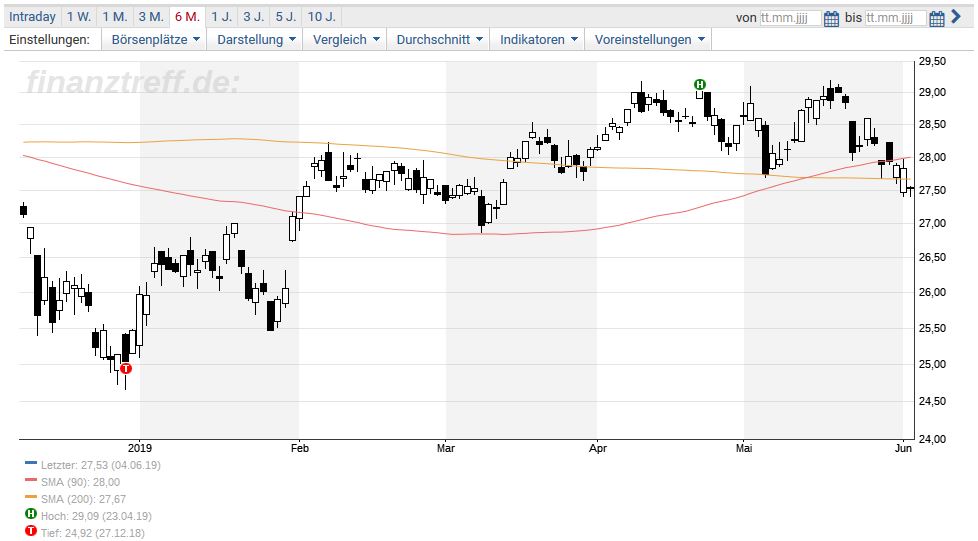Screen dimensions: 978x541
Task: Select the 10 J. time range tab
Action: coord(322,17)
